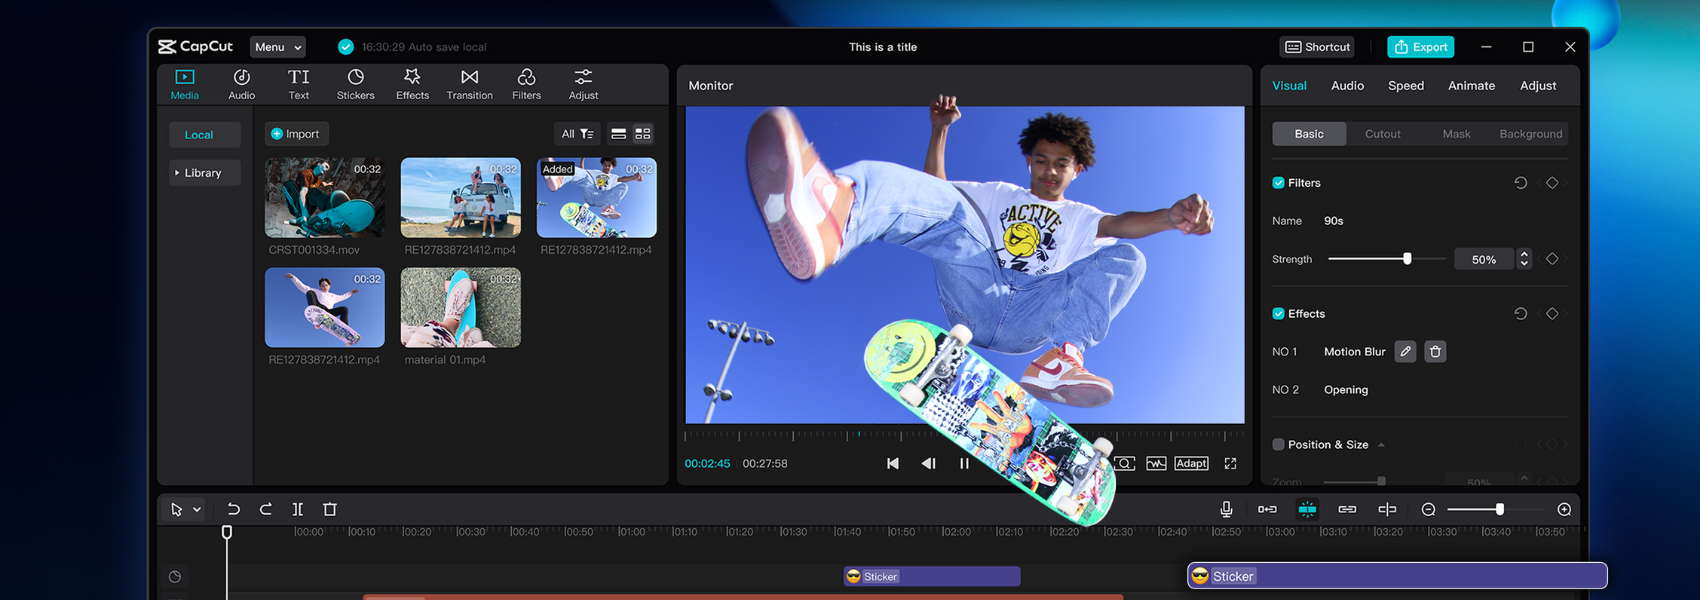Open the Text tool panel

coord(298,84)
